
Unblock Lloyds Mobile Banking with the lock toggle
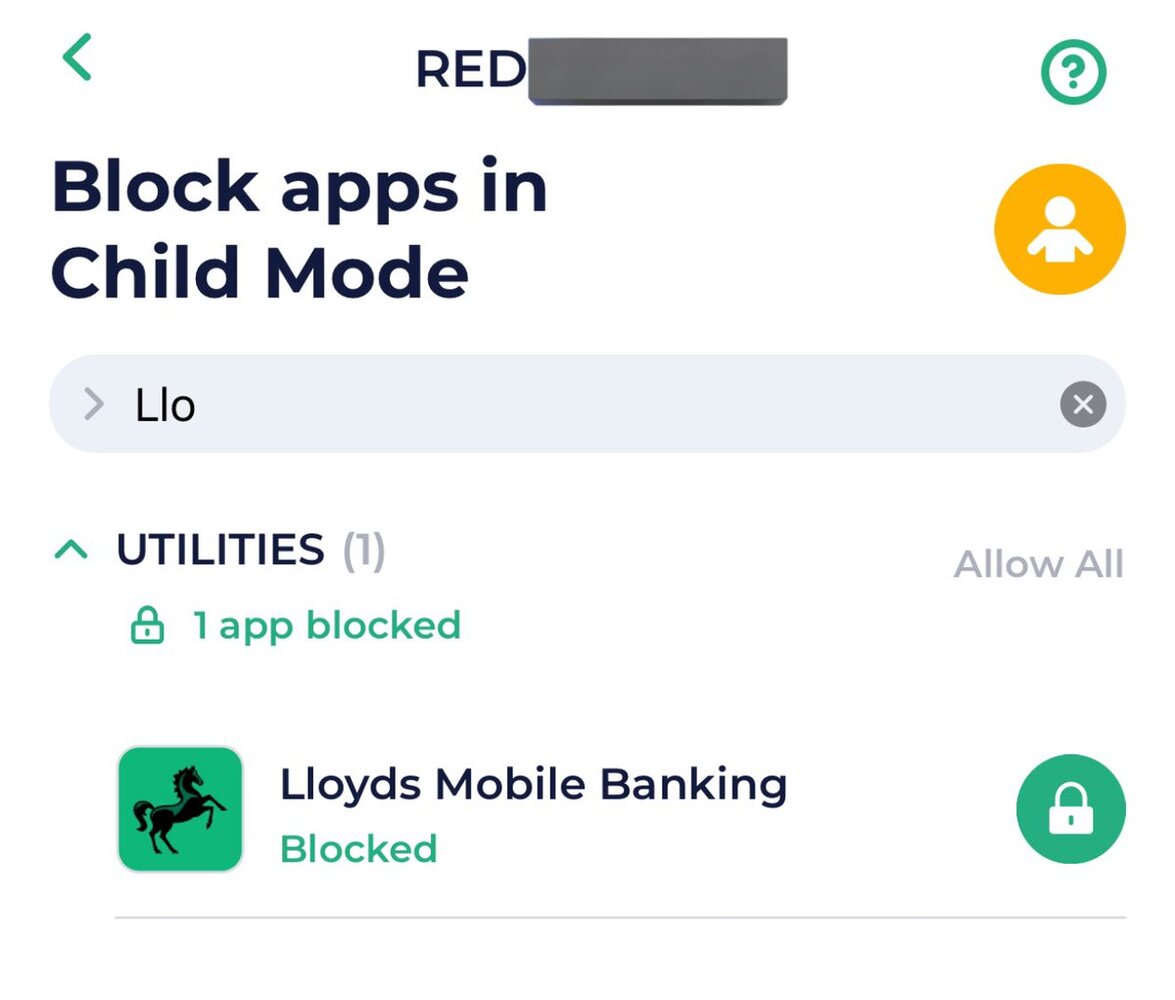click(x=1070, y=809)
